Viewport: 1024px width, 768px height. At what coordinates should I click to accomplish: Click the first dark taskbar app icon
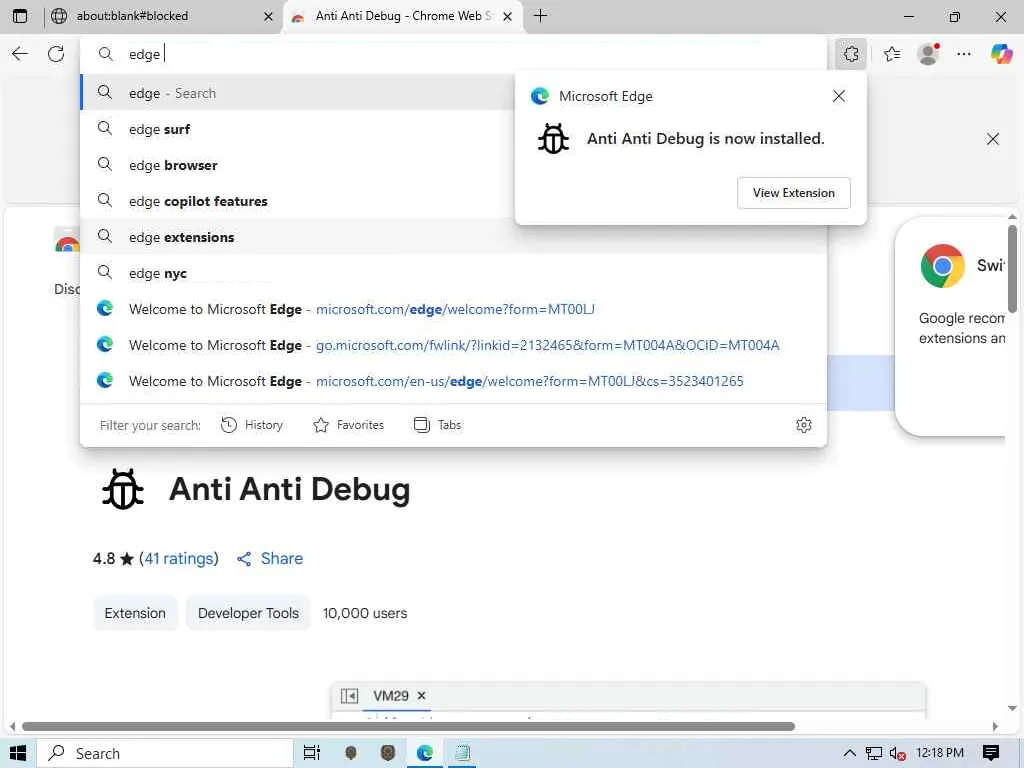point(351,753)
